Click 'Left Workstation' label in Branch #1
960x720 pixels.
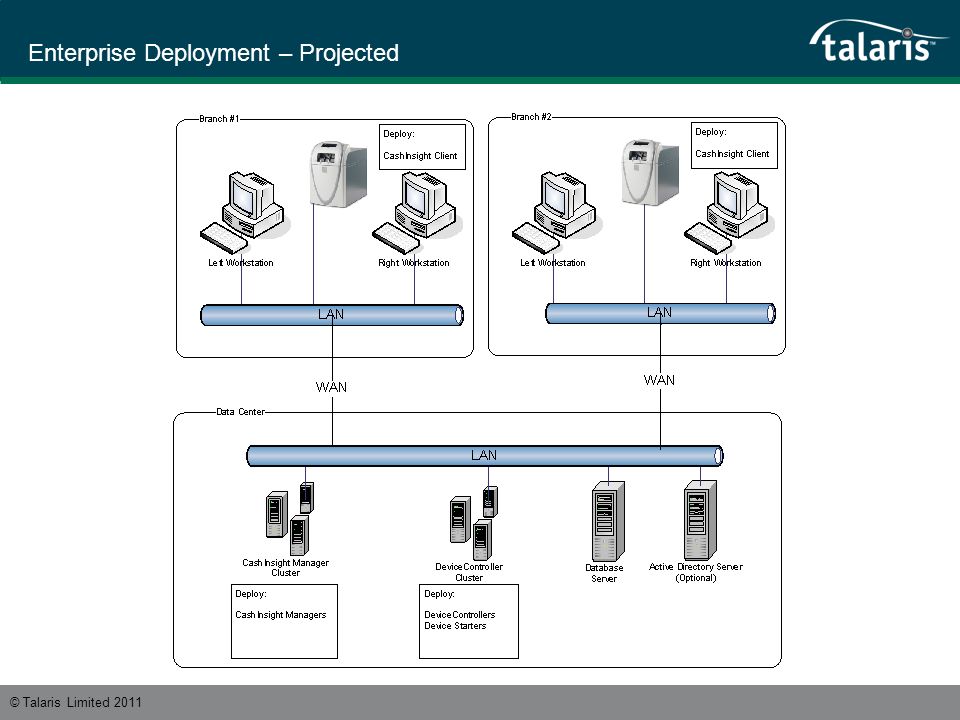click(241, 263)
